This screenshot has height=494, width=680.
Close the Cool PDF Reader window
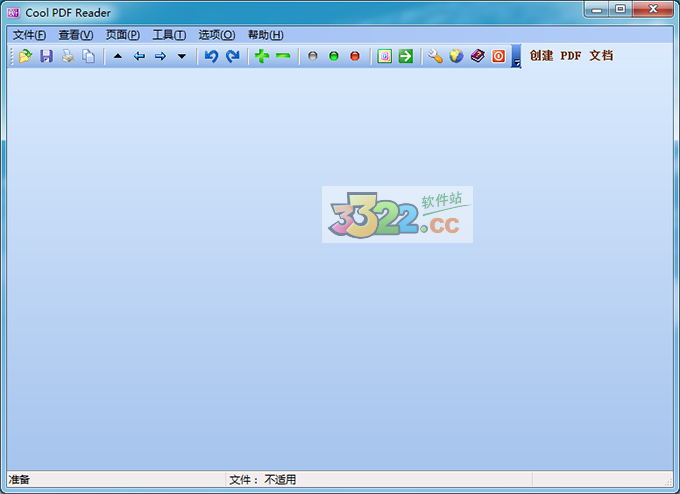(x=653, y=9)
